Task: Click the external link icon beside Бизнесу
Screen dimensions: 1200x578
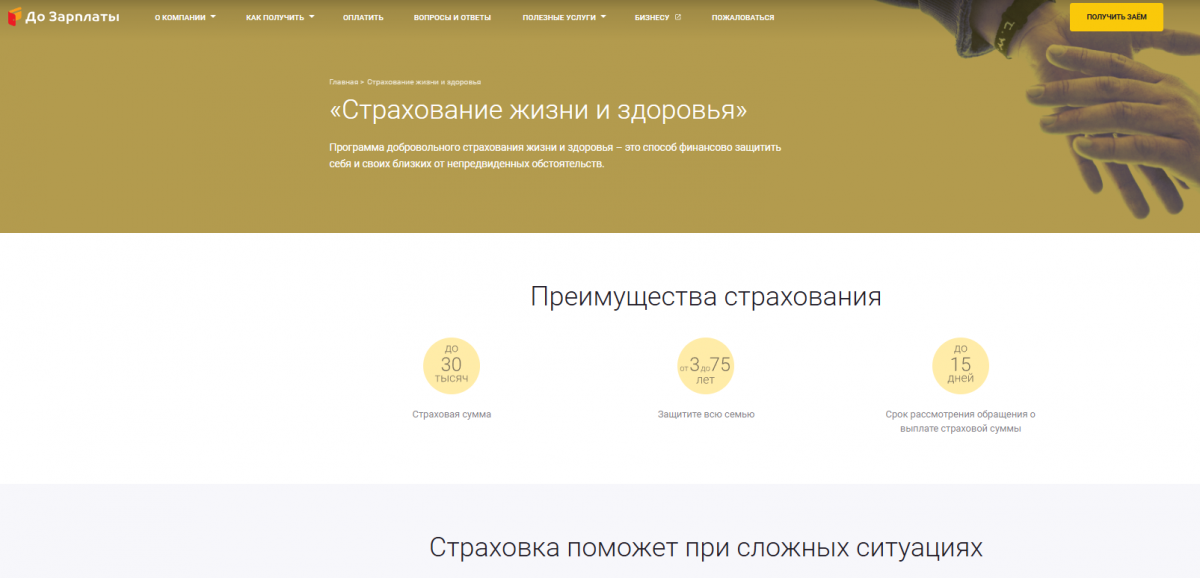Action: coord(678,17)
